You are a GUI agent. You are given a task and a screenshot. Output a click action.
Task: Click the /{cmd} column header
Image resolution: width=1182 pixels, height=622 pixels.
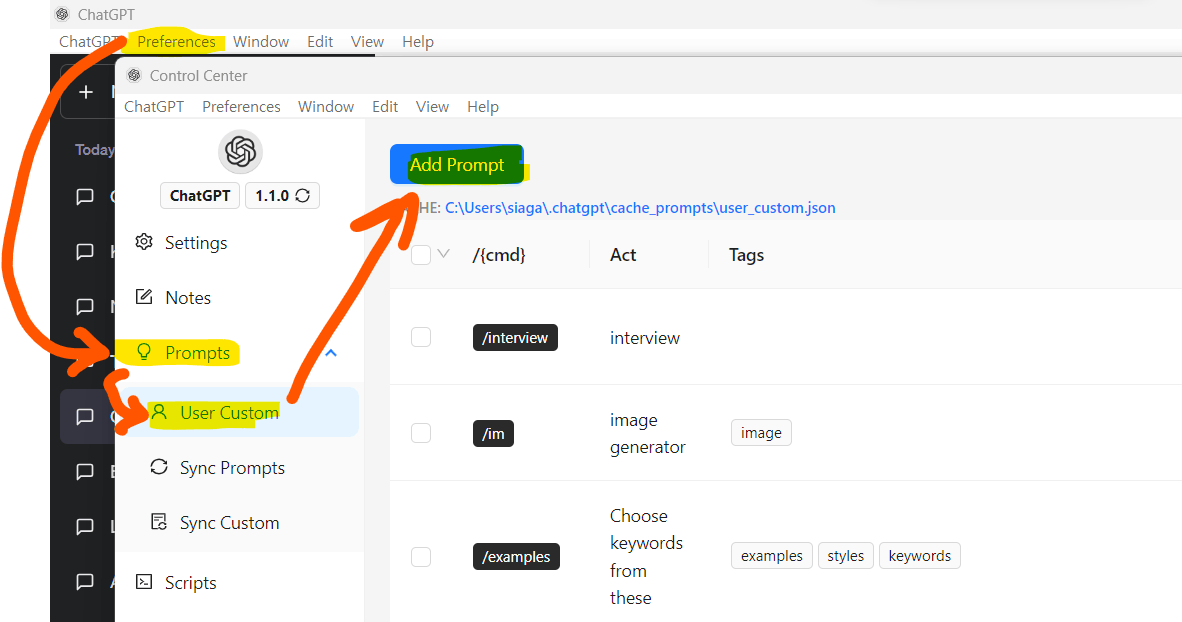pos(498,255)
